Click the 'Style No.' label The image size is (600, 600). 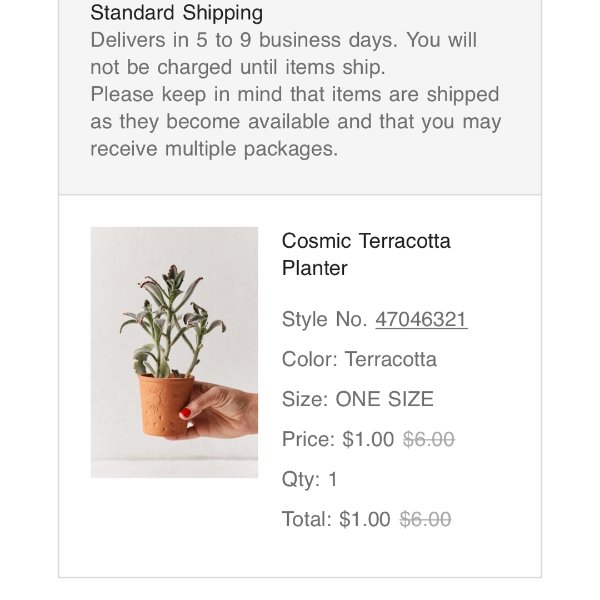pyautogui.click(x=325, y=319)
